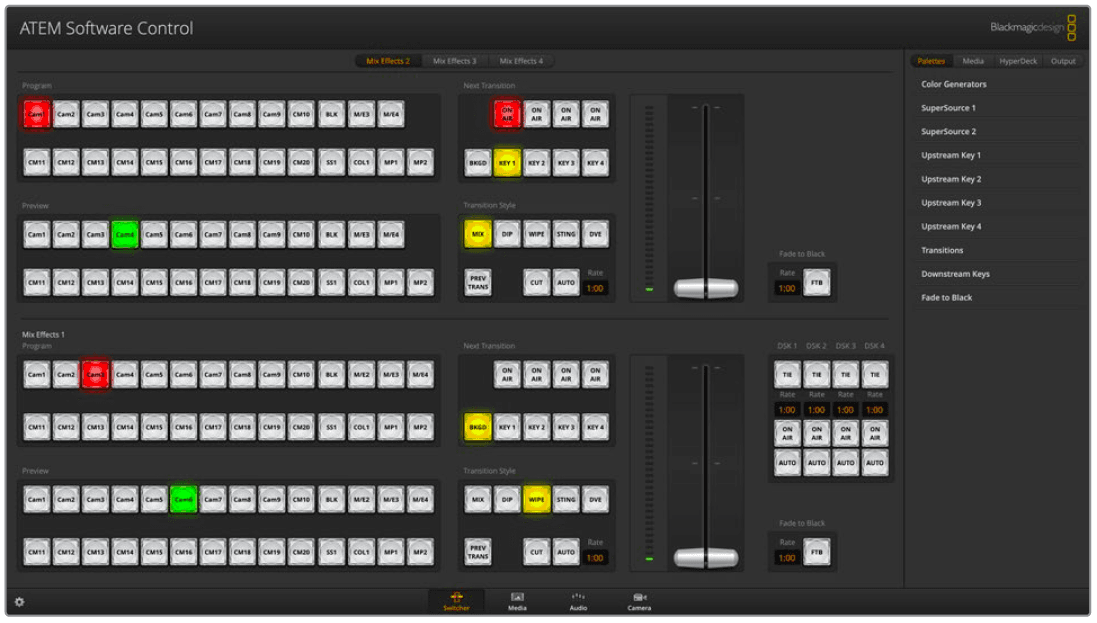Select the DIP transition style in Mix Effects 1
This screenshot has width=1097, height=623.
point(506,498)
